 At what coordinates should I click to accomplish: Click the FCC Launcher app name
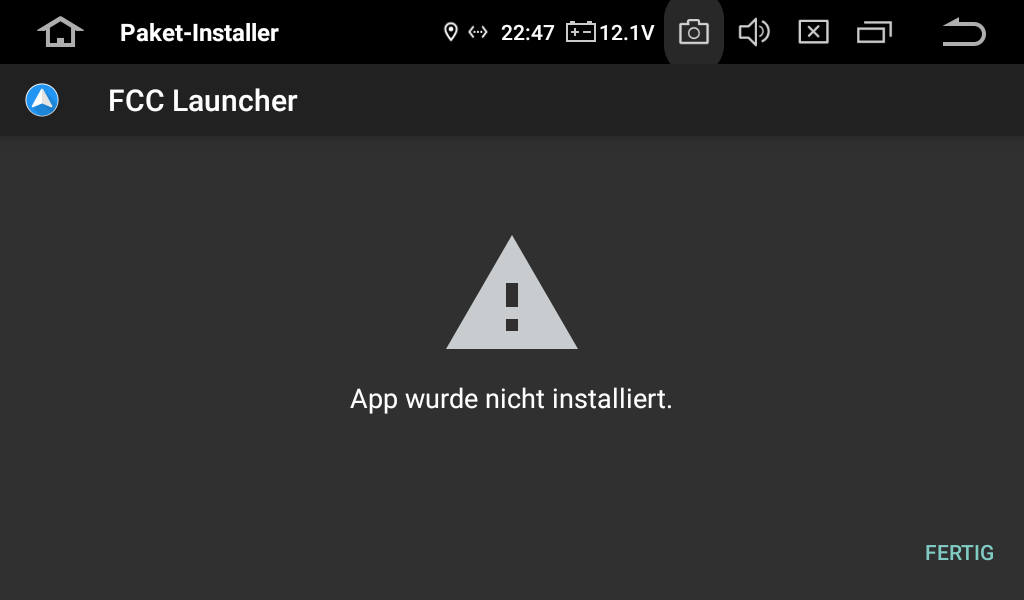click(202, 101)
